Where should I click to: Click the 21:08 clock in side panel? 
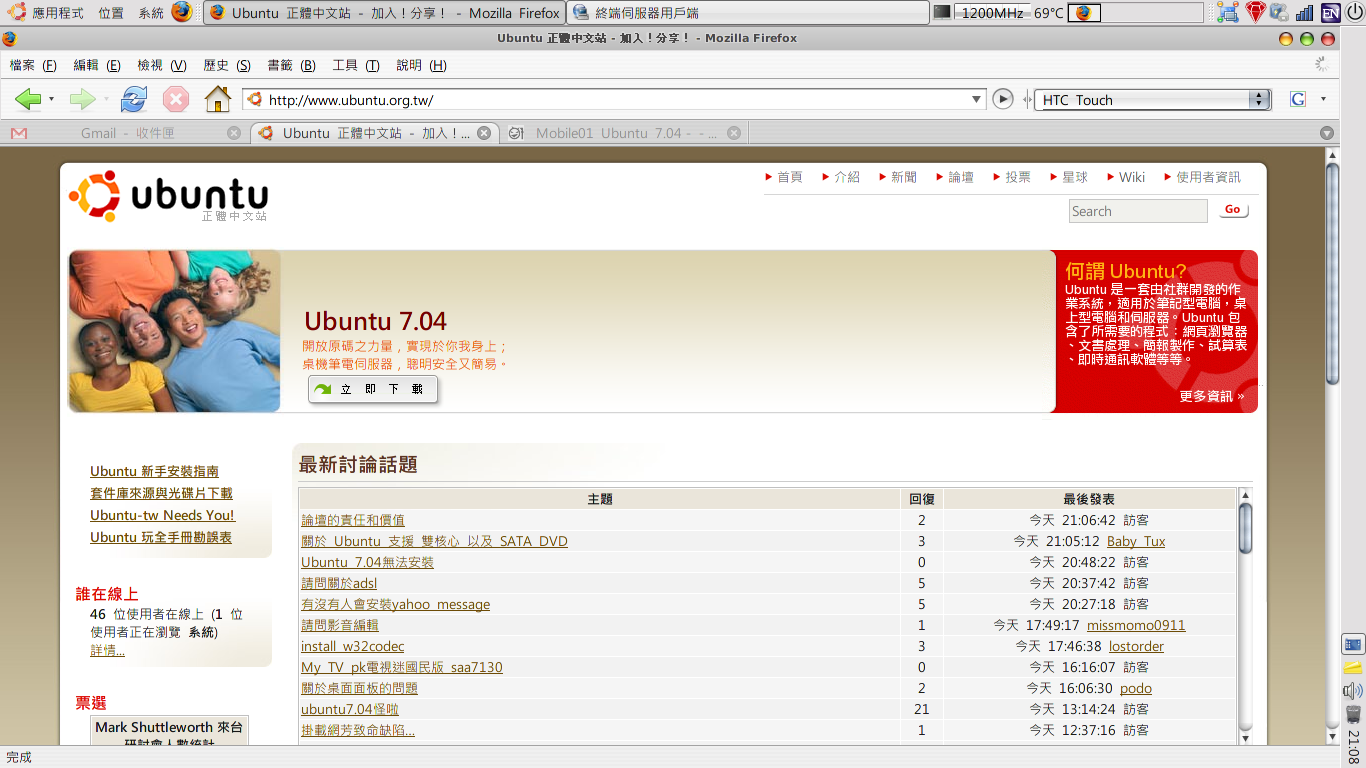pos(1353,746)
